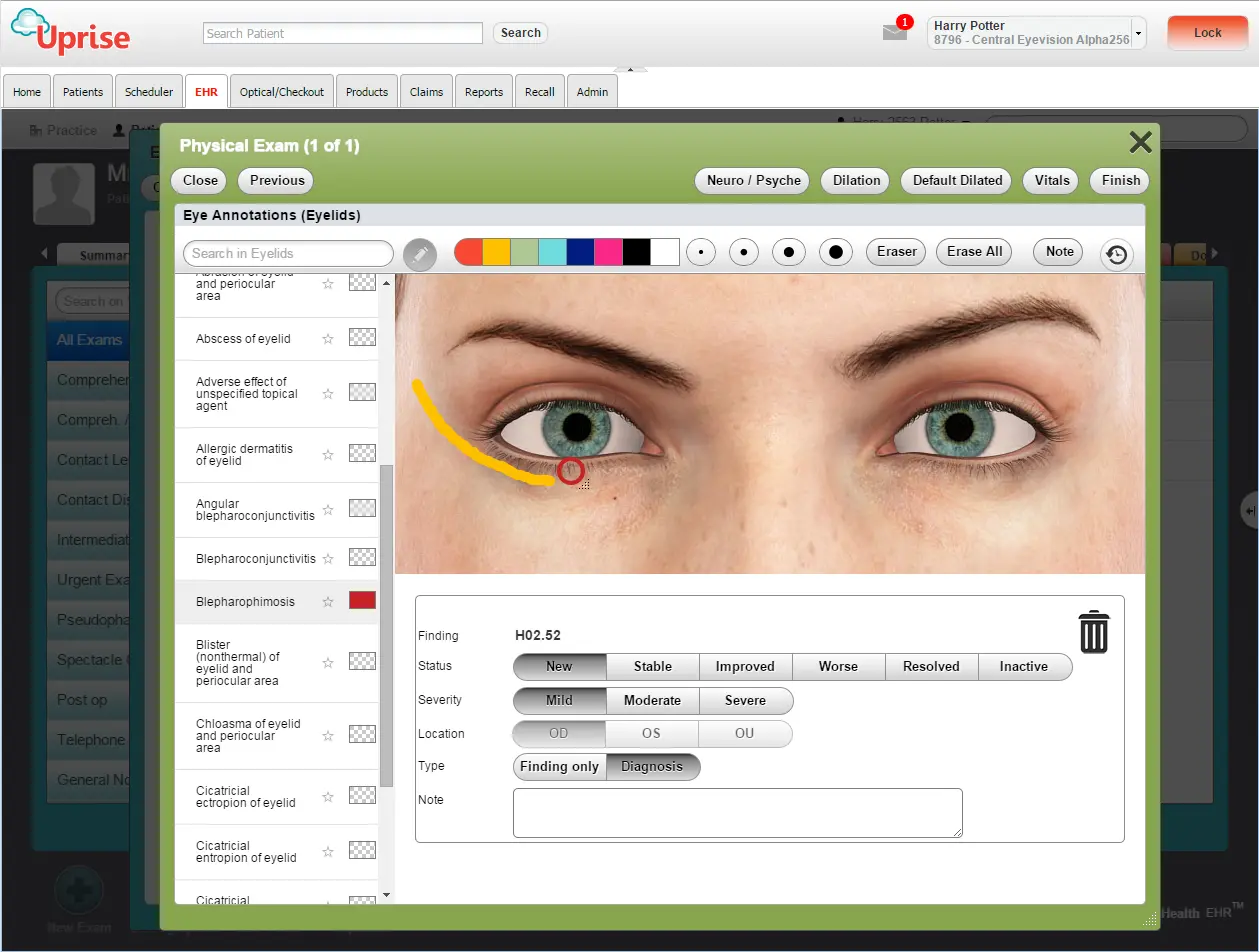Expand the right side panel handle
The image size is (1259, 952).
pyautogui.click(x=1248, y=510)
